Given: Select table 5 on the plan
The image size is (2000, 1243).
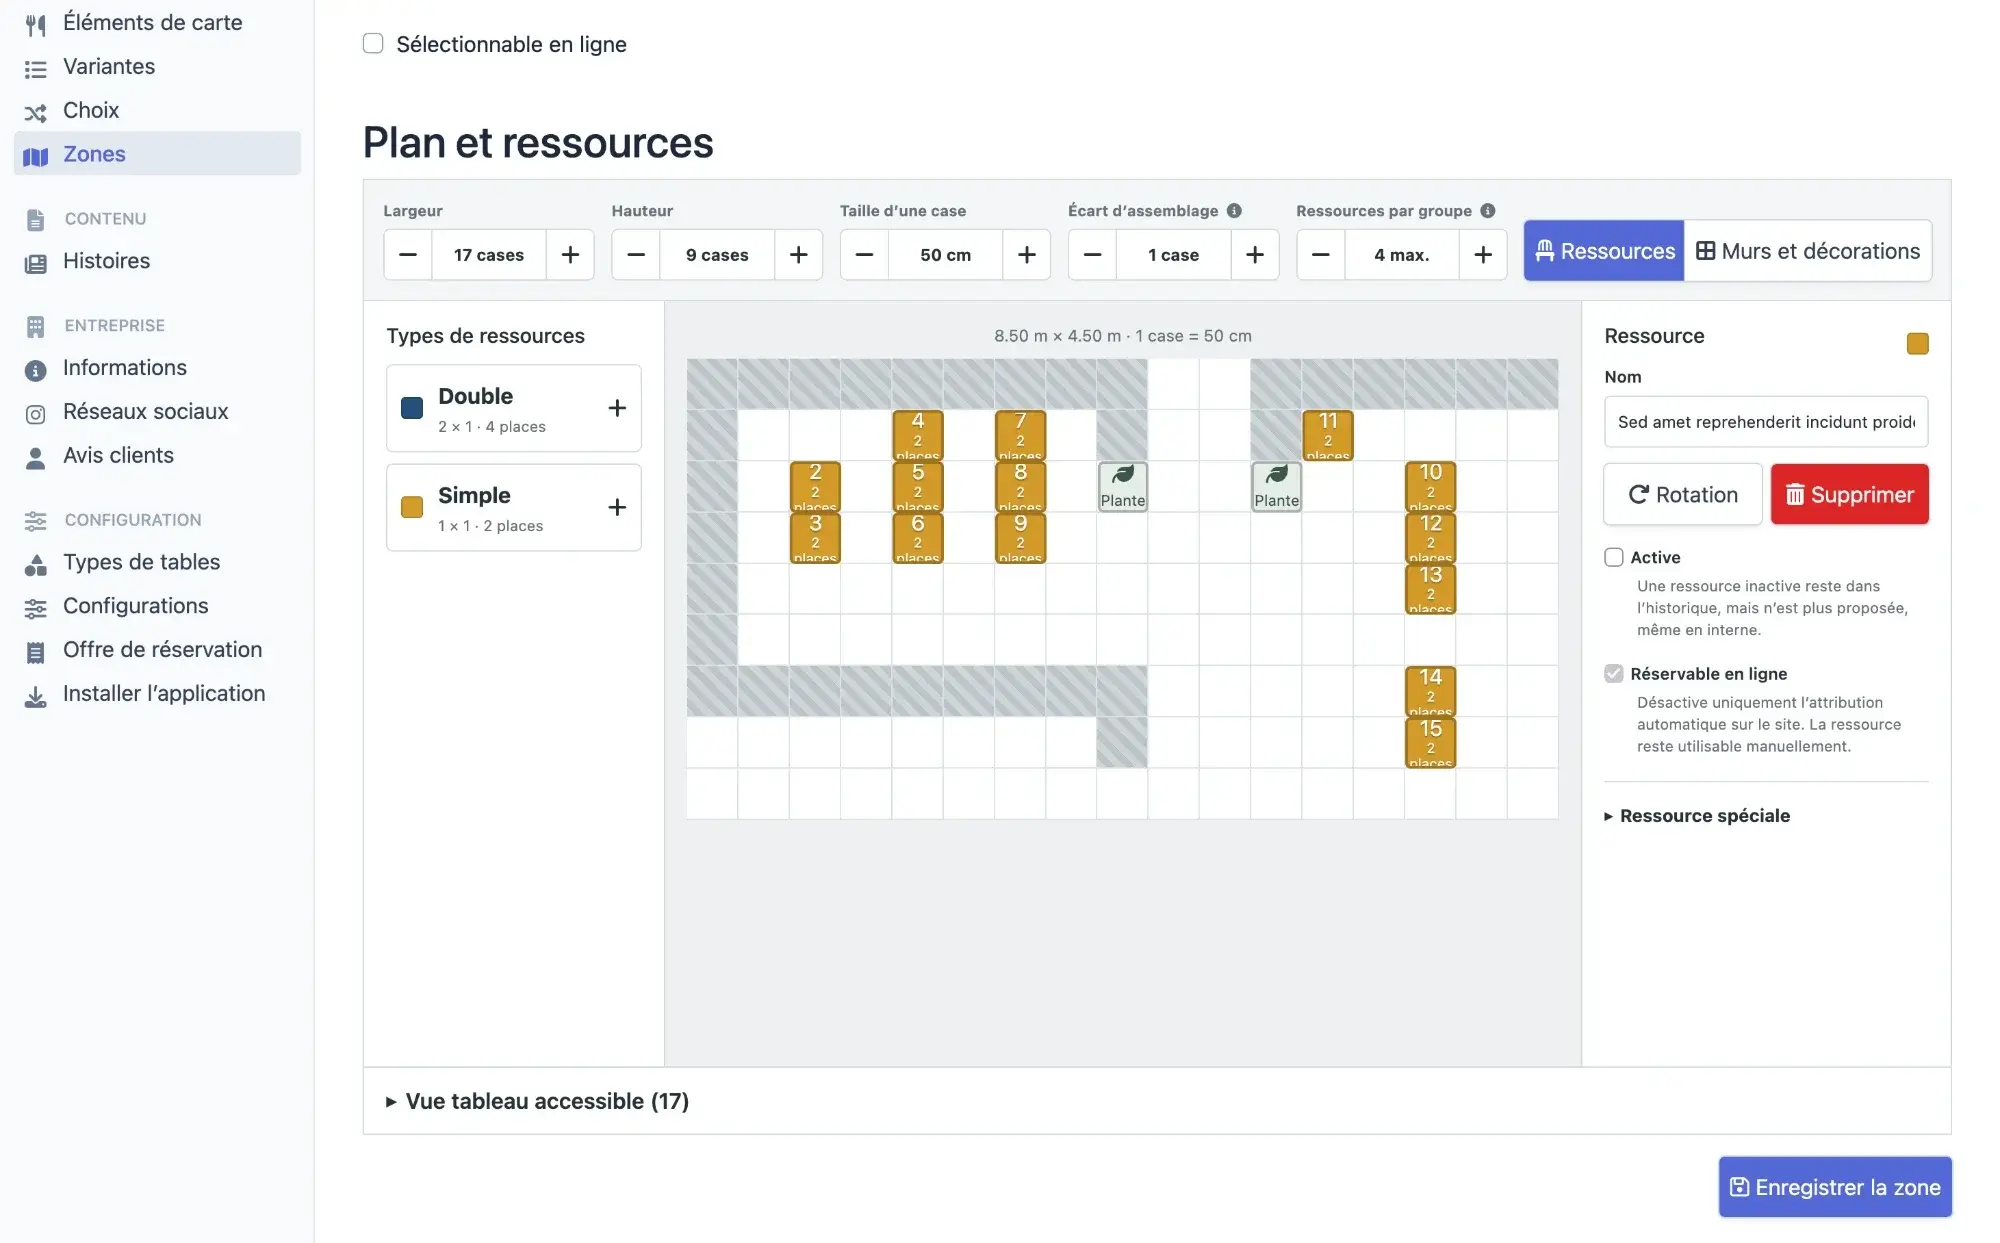Looking at the screenshot, I should (918, 486).
